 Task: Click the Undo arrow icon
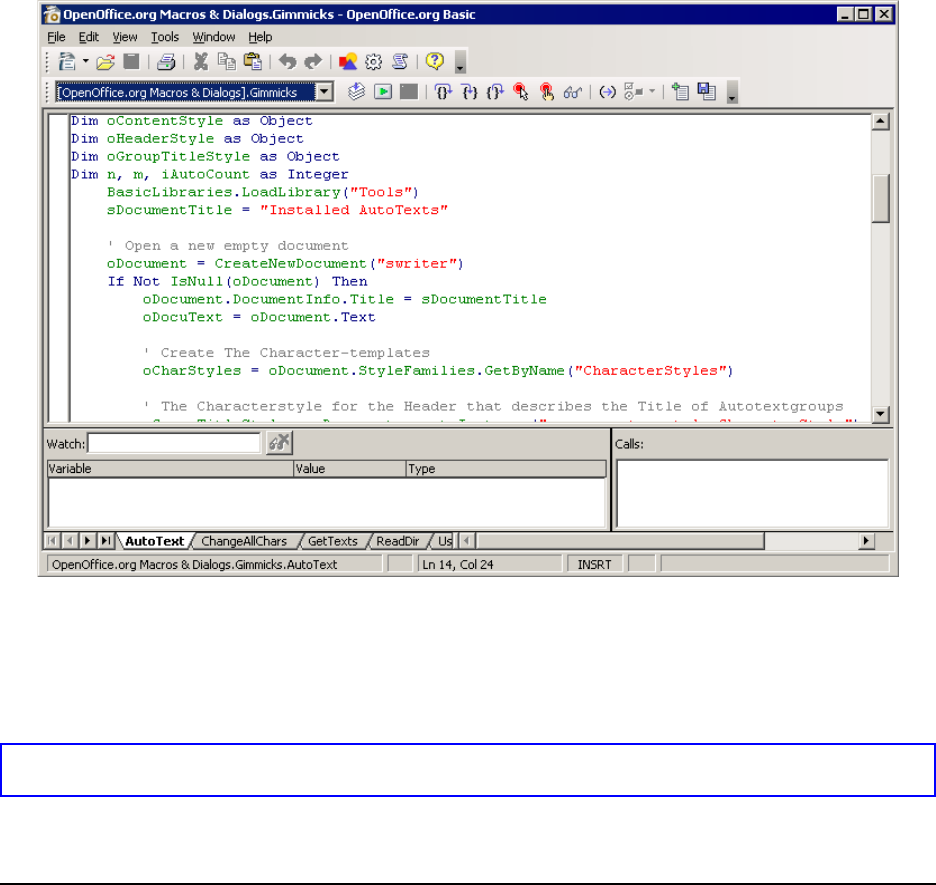click(288, 61)
